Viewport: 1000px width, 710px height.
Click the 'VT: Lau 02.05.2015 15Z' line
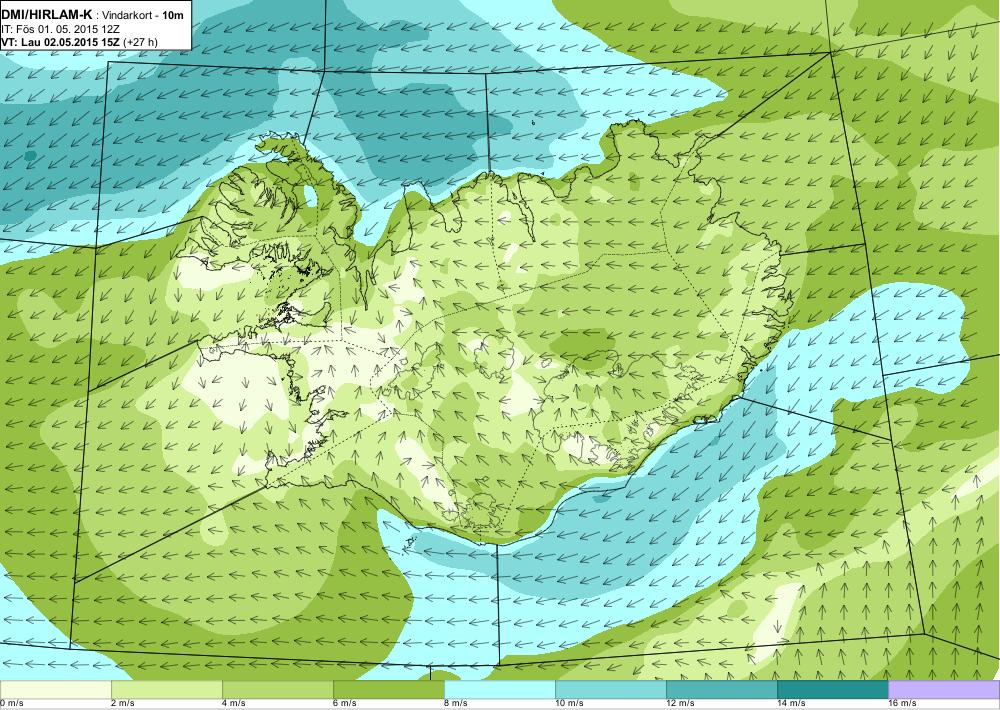pyautogui.click(x=61, y=42)
